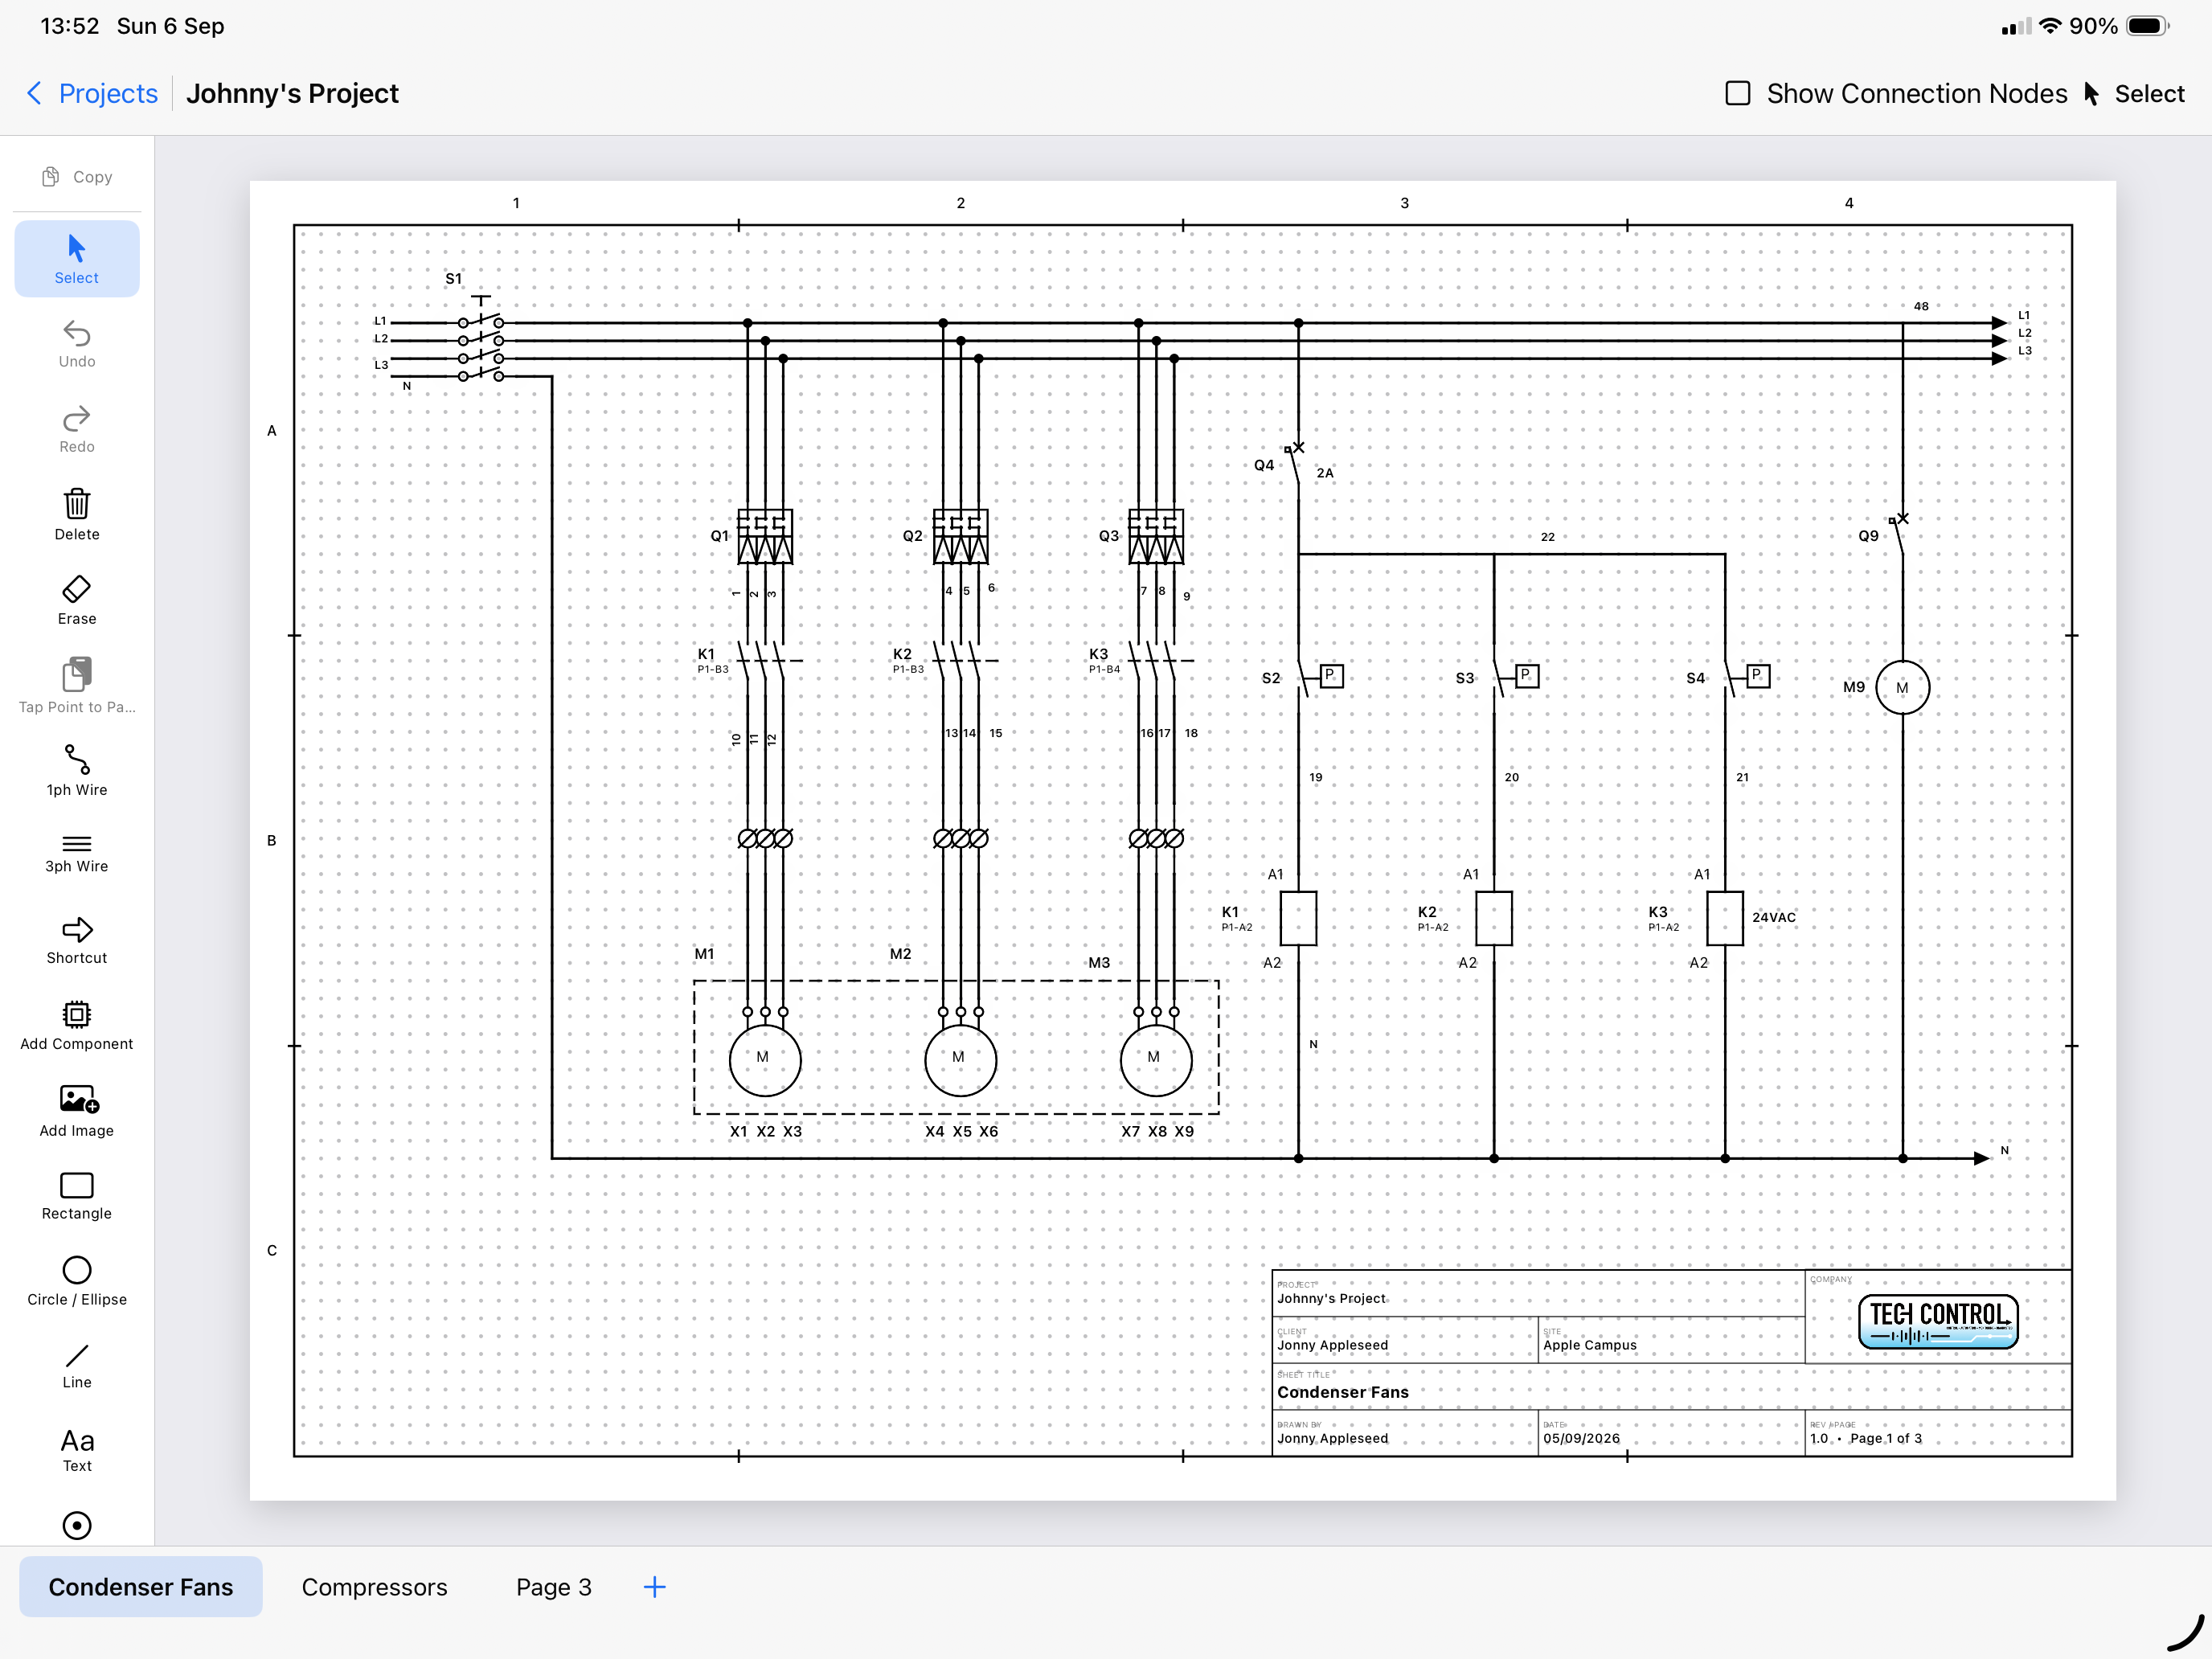Tap the Tap Point to Paste tool
Viewport: 2212px width, 1659px height.
77,685
